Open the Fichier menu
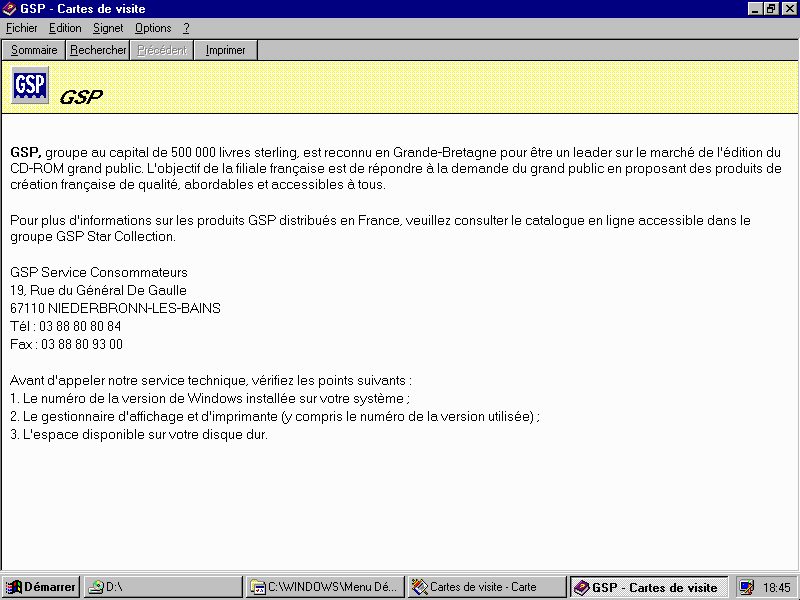 [21, 28]
